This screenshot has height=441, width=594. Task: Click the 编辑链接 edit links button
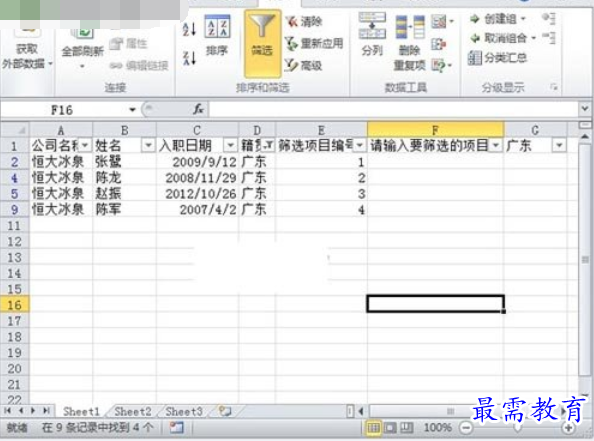click(139, 66)
